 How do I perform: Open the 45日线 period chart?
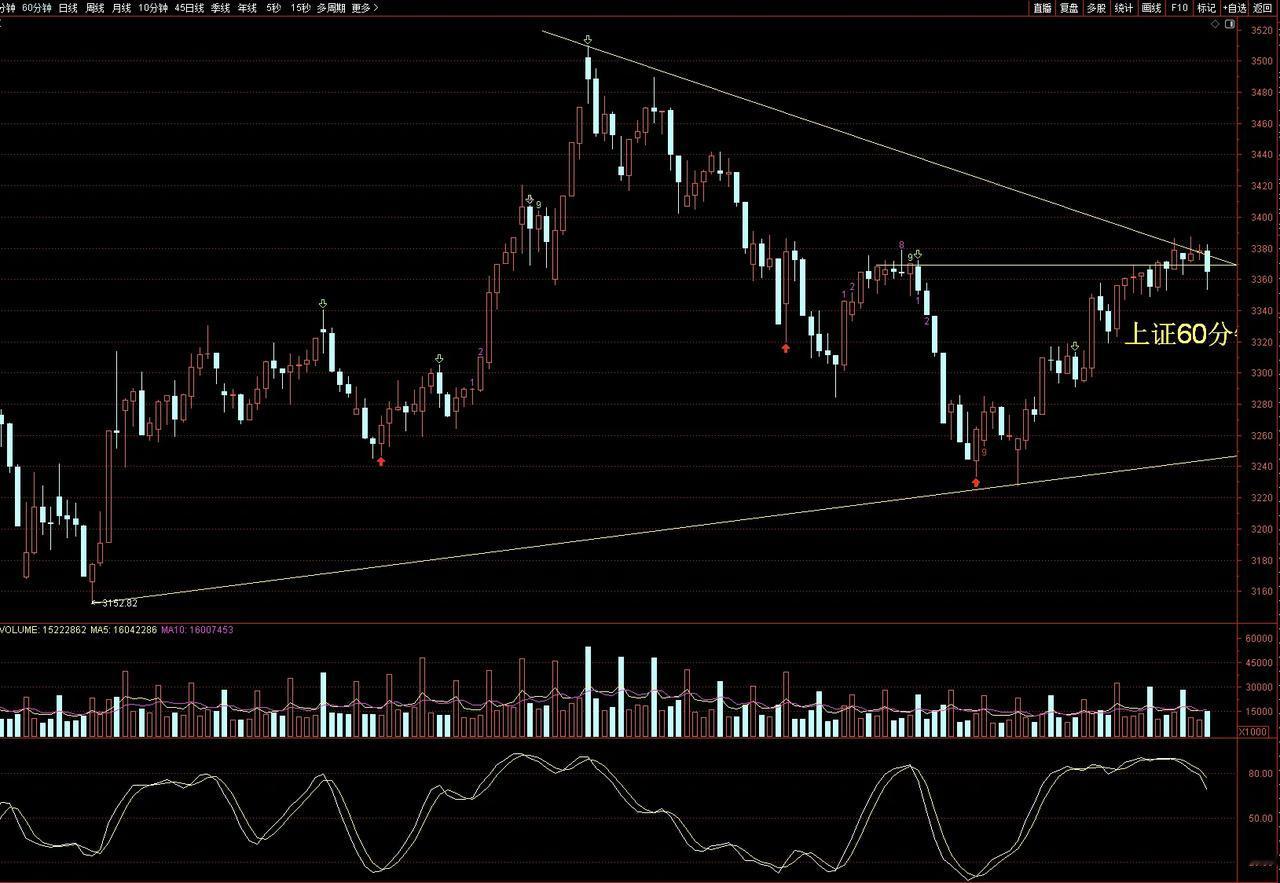(189, 8)
